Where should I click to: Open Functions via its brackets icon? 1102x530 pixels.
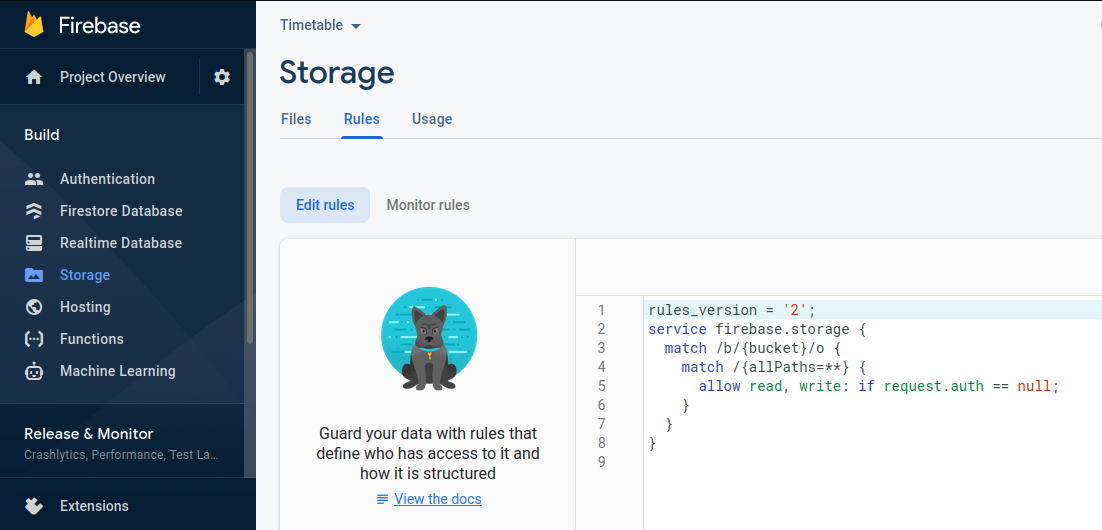click(x=34, y=339)
